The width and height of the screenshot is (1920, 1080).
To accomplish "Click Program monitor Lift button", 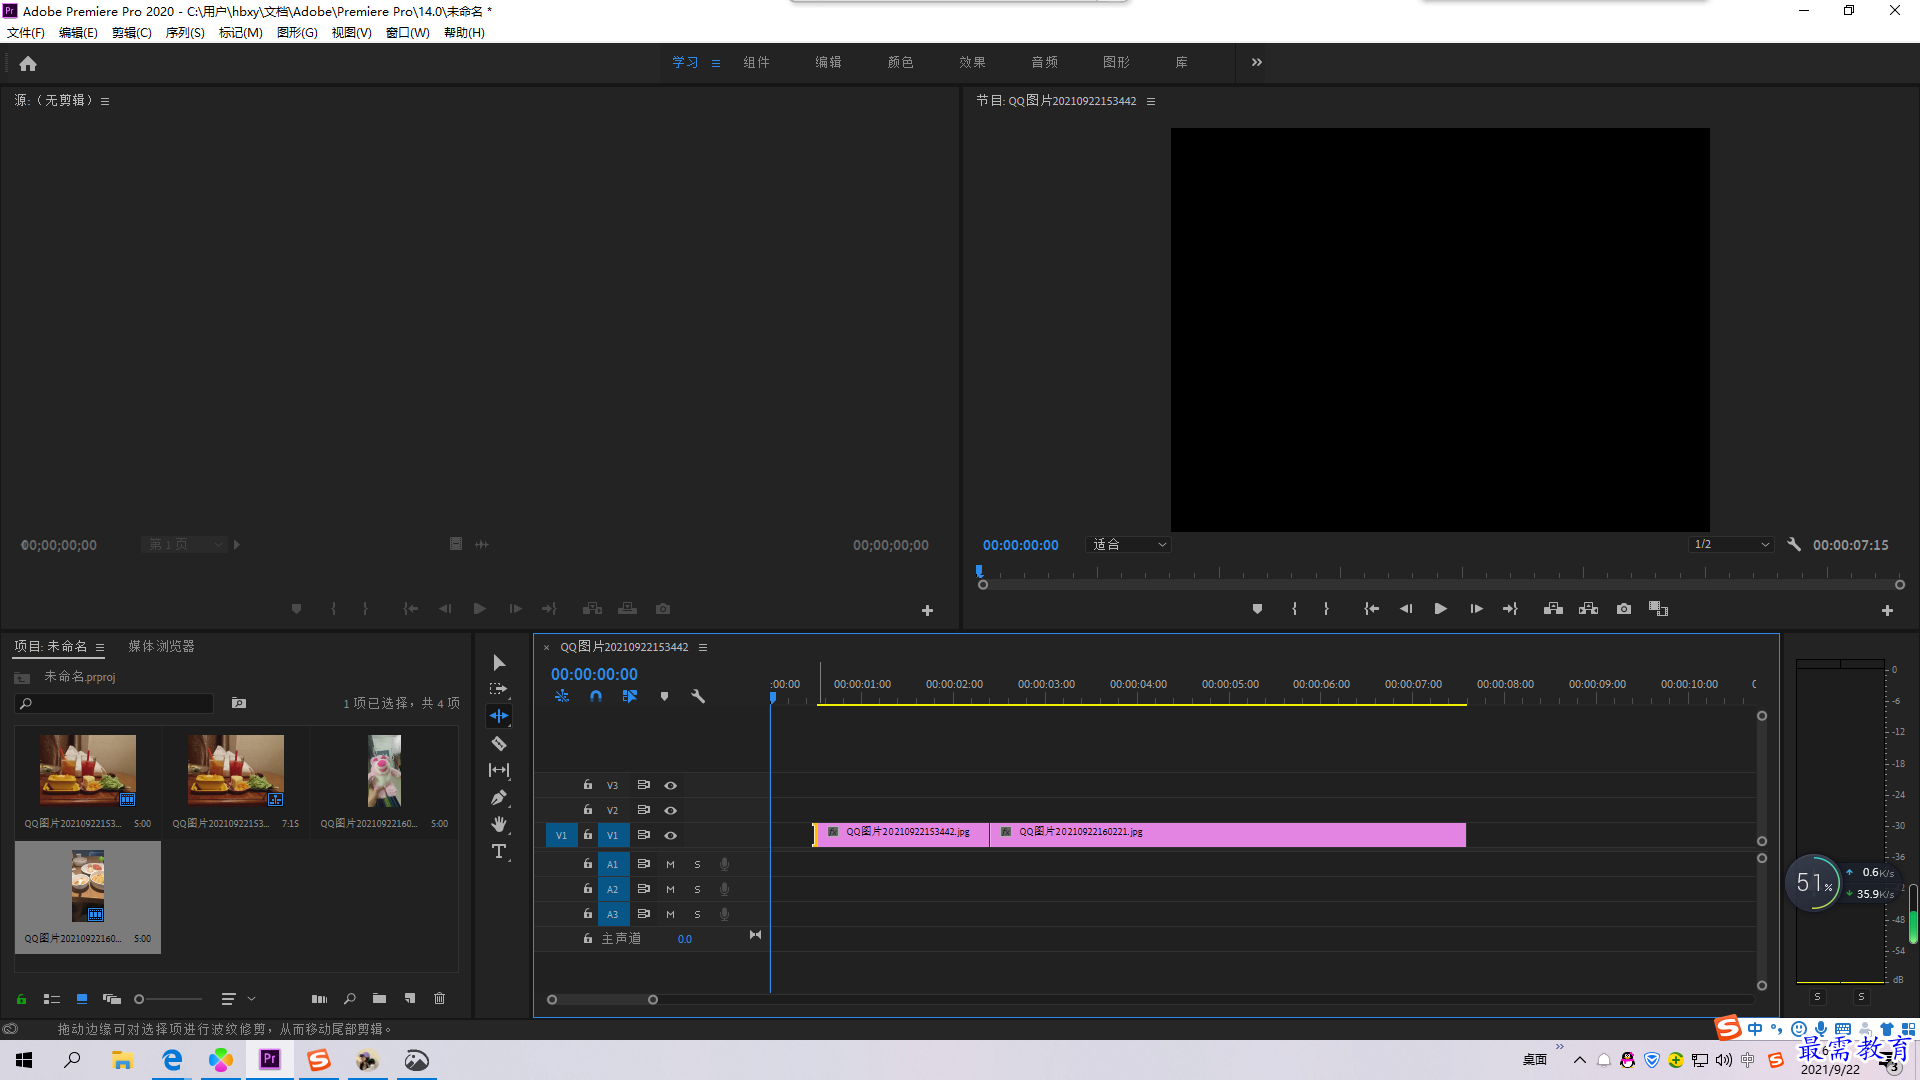I will click(x=1553, y=609).
